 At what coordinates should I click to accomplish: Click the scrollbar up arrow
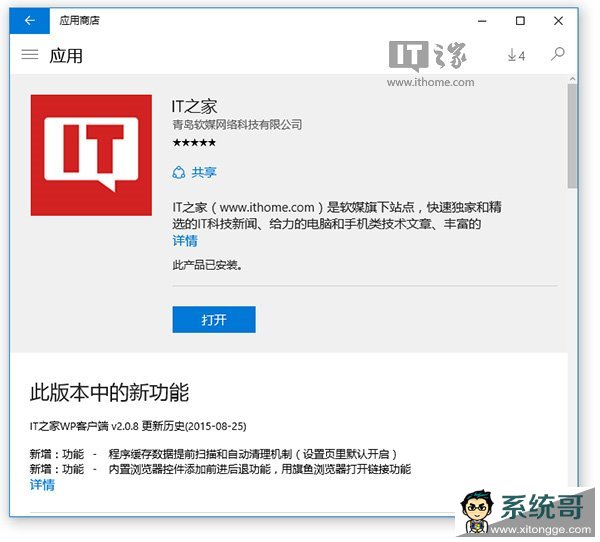(x=572, y=79)
